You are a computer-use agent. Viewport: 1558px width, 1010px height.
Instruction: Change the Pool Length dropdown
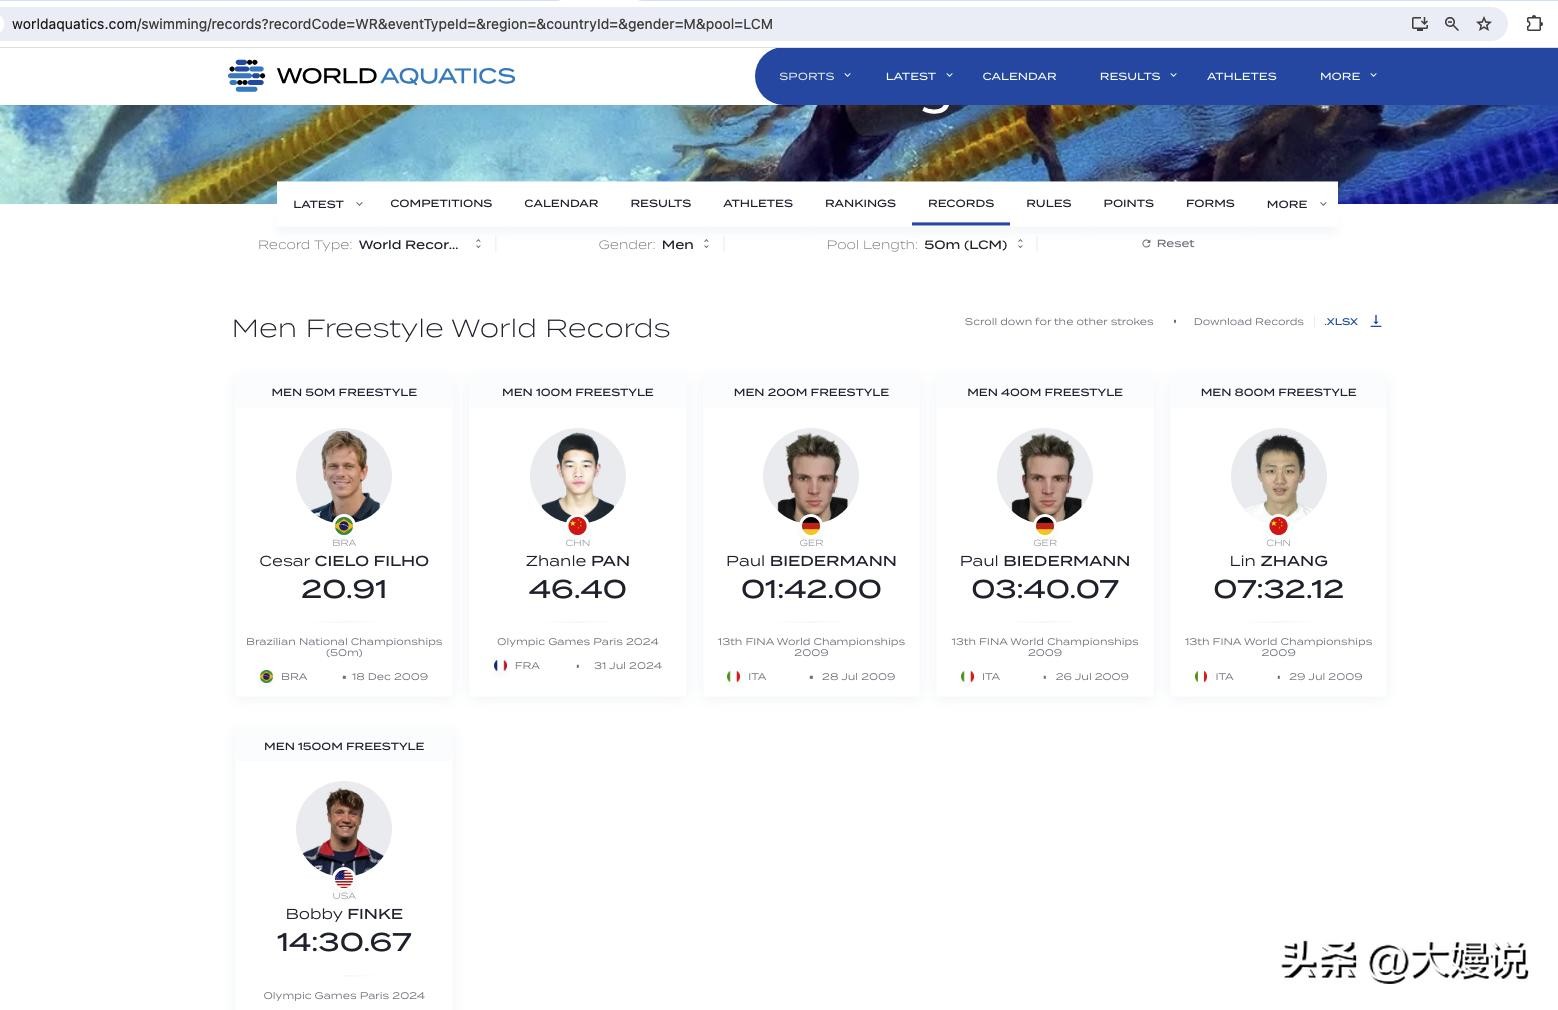tap(973, 245)
